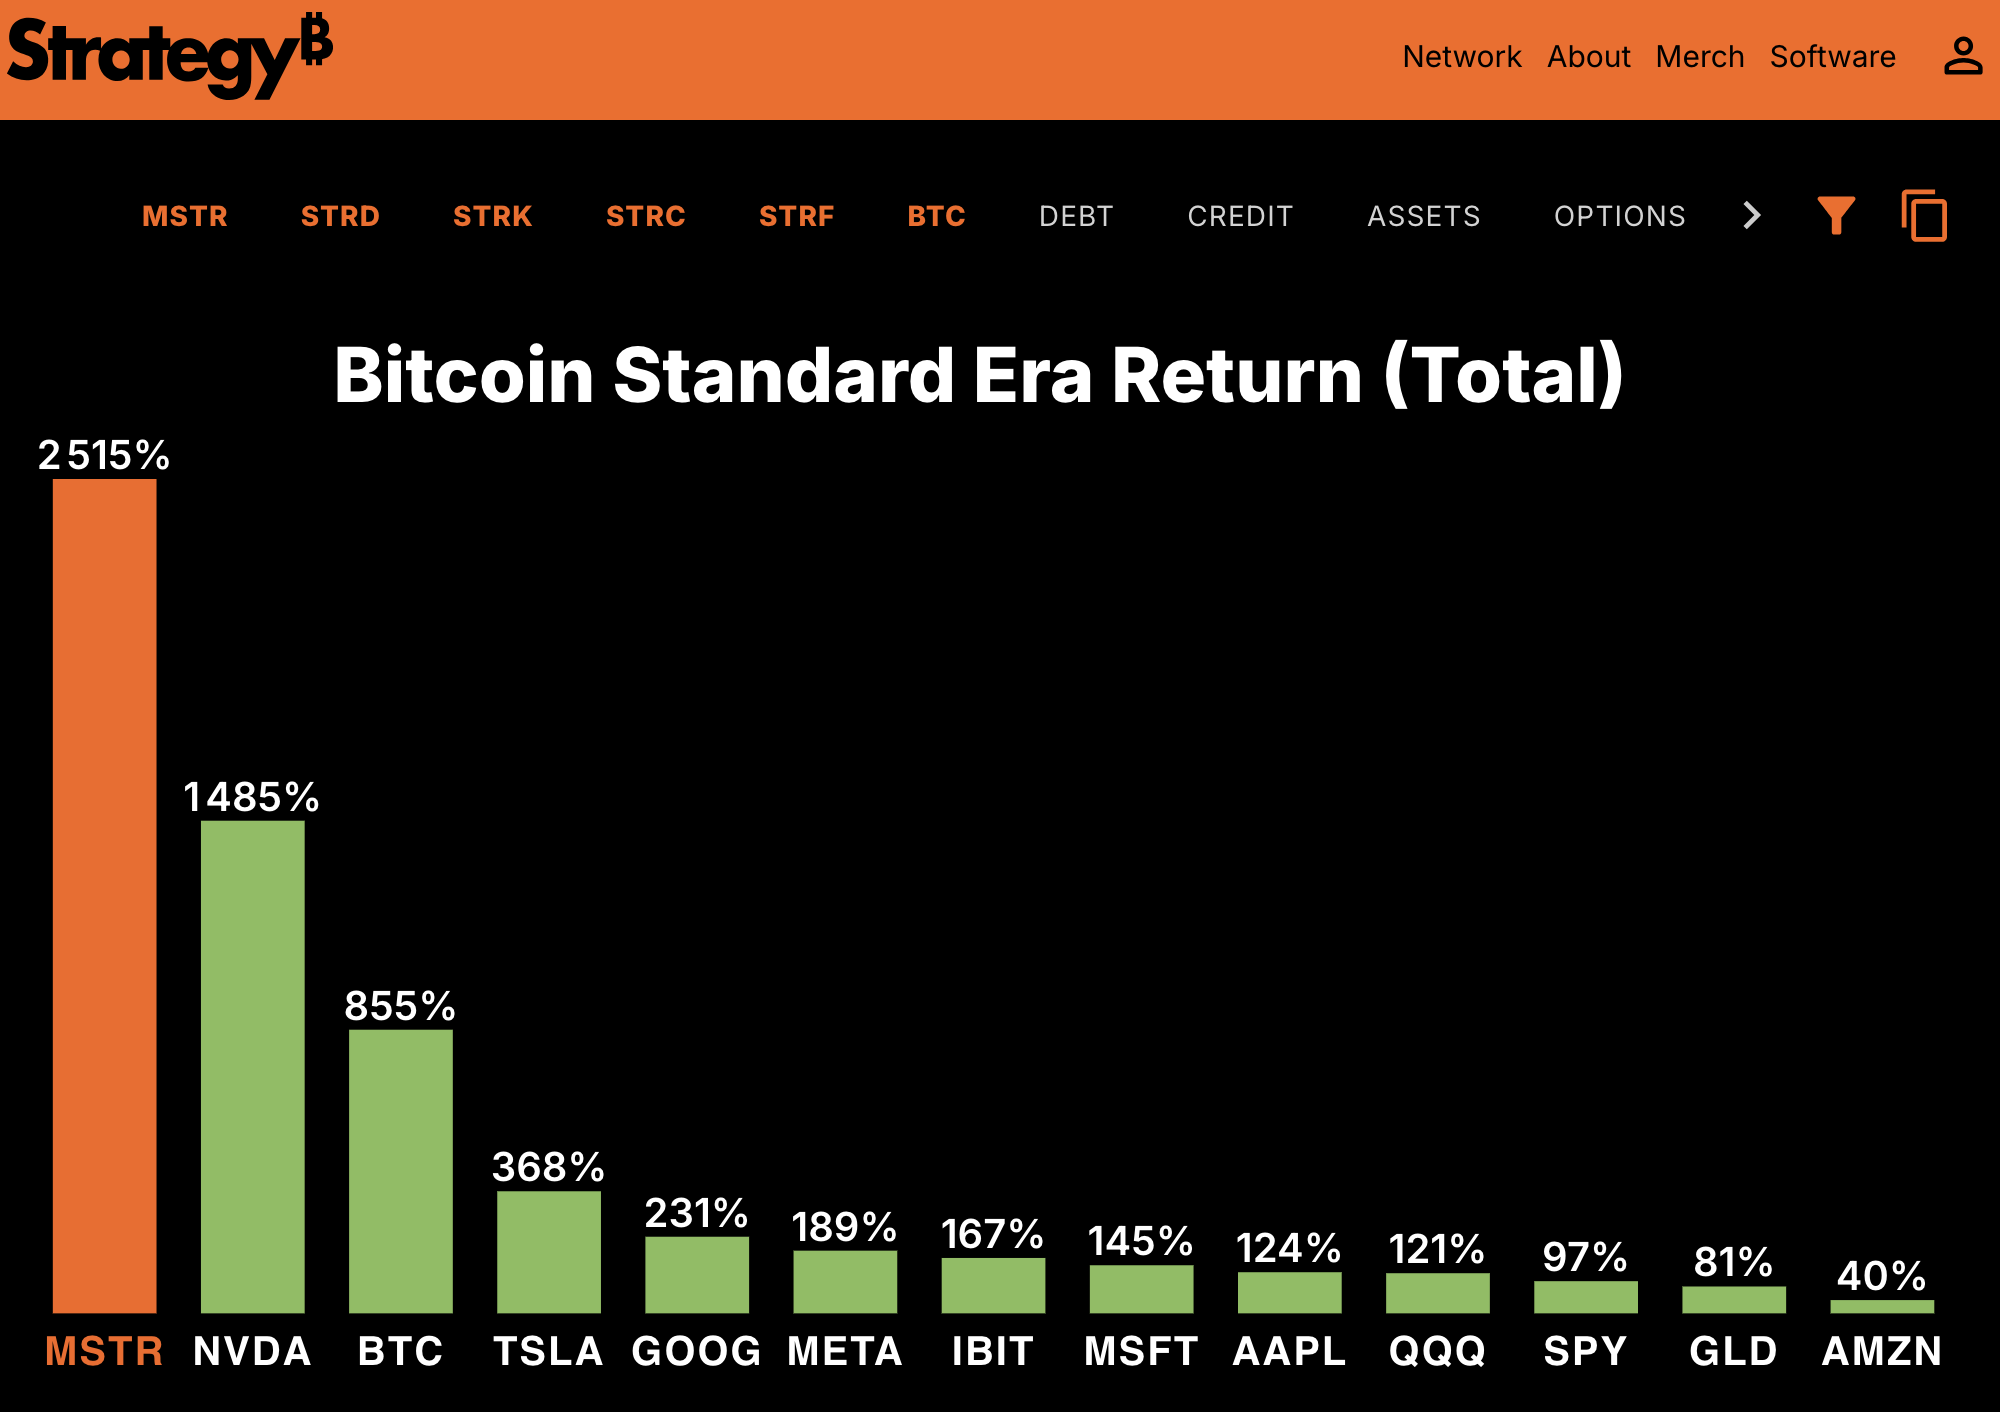Click the orange MSTR bar
This screenshot has height=1412, width=2000.
pyautogui.click(x=105, y=895)
